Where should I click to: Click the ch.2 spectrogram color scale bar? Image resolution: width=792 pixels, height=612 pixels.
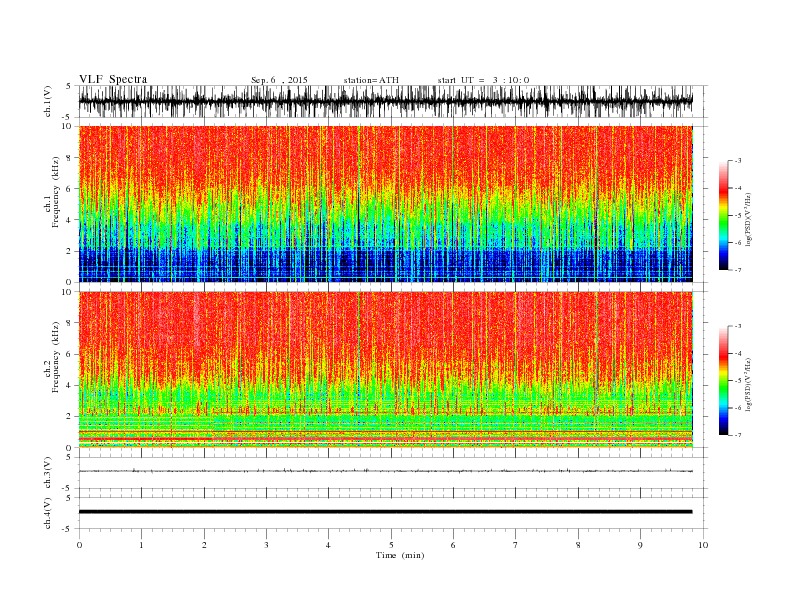click(x=724, y=380)
